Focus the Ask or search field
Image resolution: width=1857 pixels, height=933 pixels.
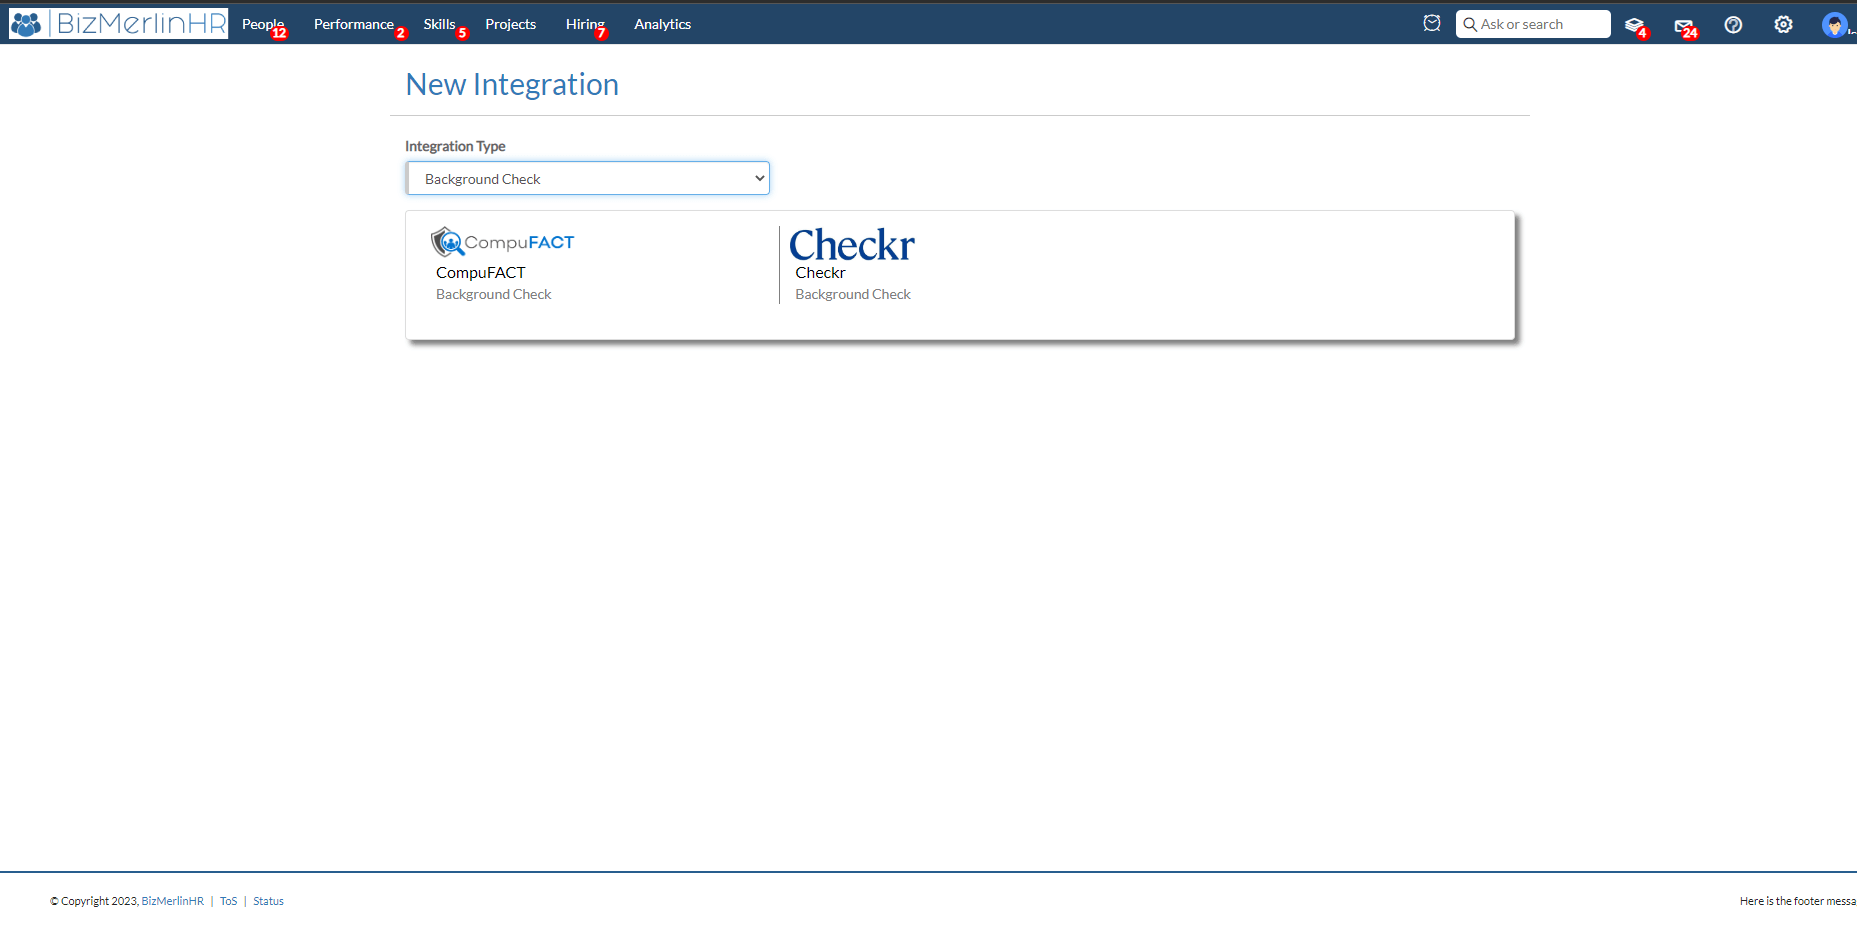click(1533, 24)
